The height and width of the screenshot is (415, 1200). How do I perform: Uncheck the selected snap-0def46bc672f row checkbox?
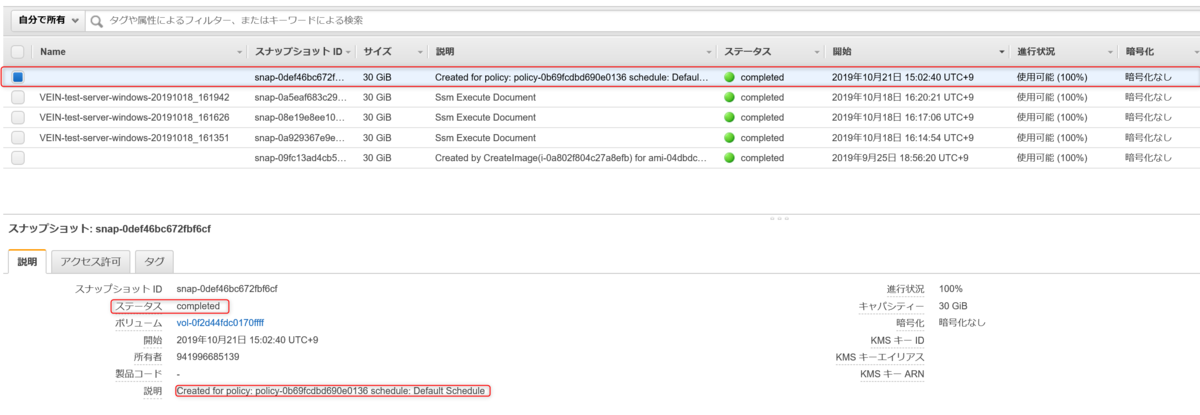click(x=18, y=76)
